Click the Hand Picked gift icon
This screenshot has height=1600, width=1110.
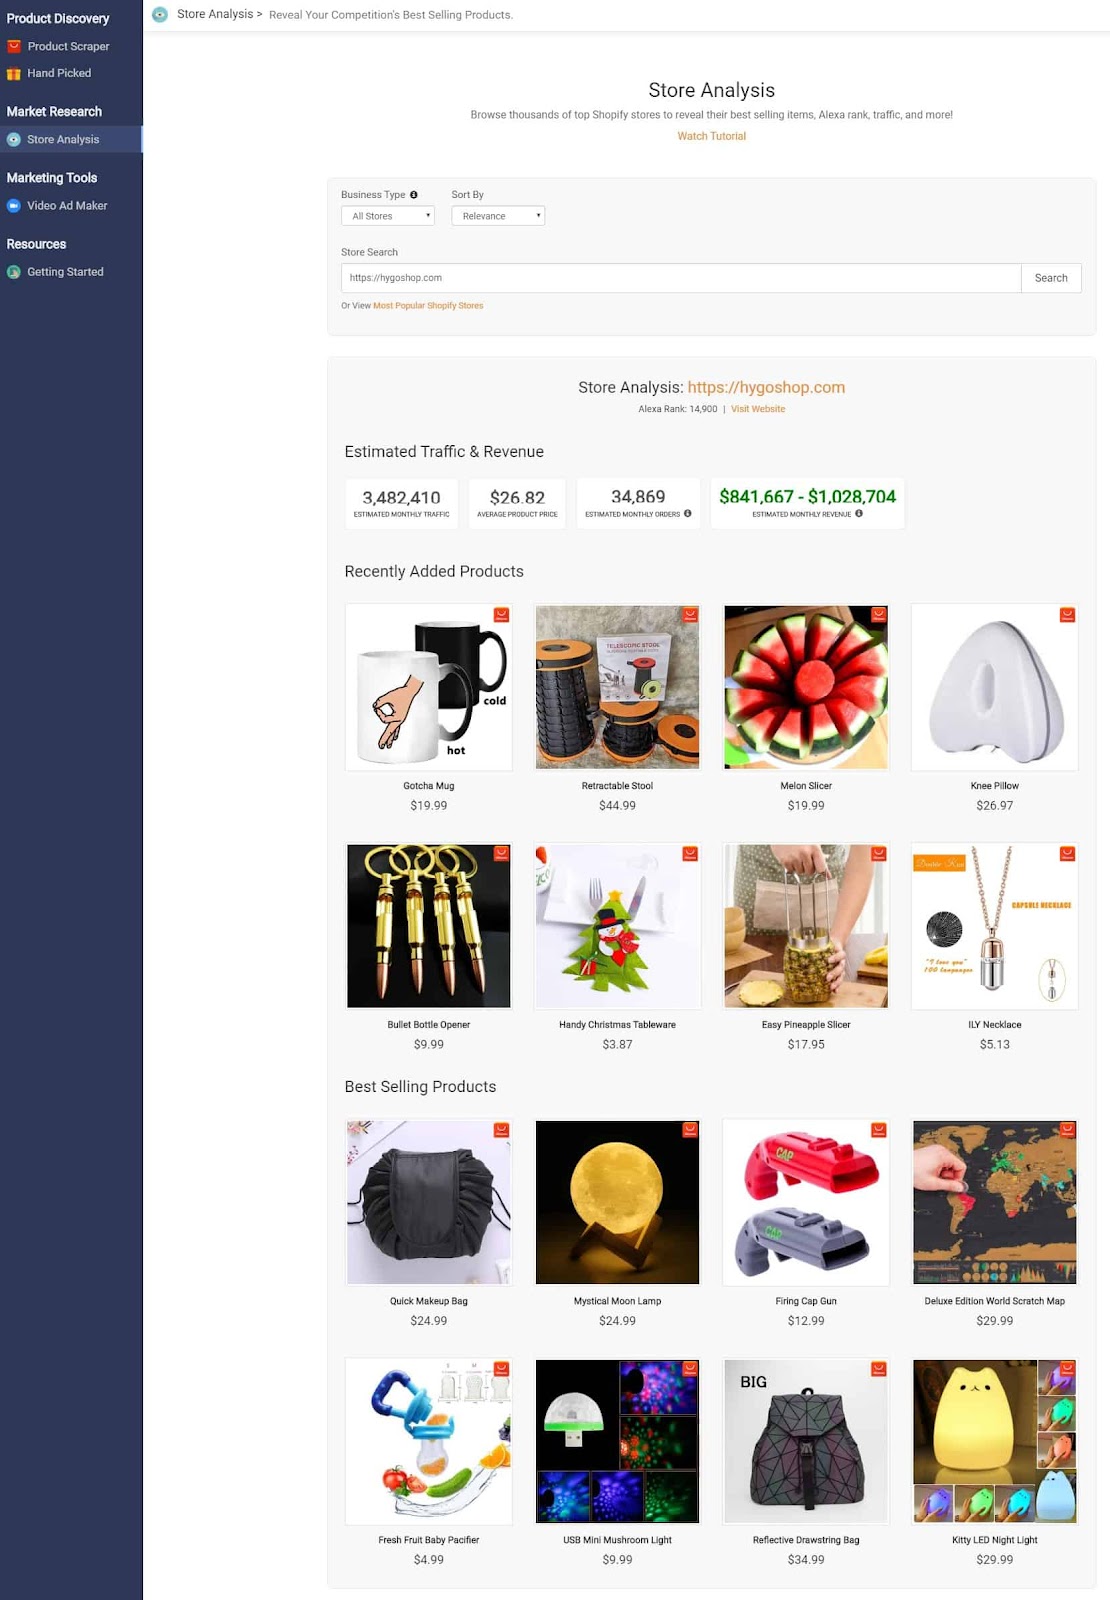pos(14,73)
